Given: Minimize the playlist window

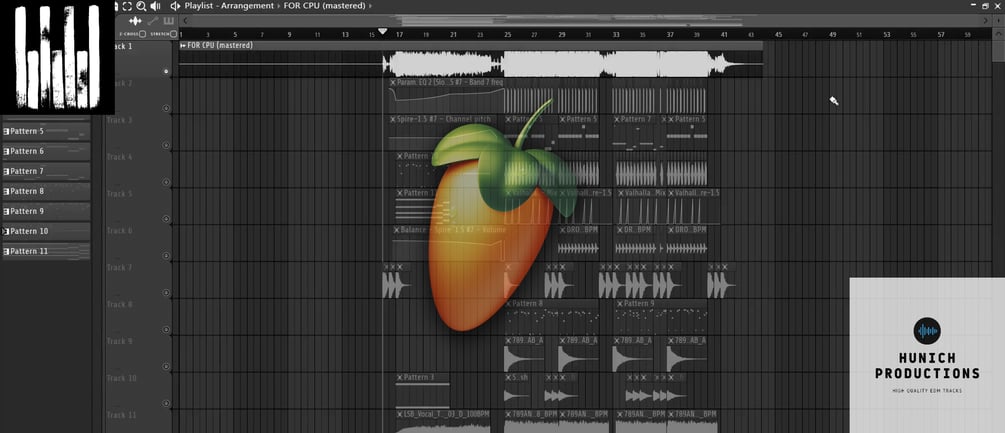Looking at the screenshot, I should click(x=973, y=6).
